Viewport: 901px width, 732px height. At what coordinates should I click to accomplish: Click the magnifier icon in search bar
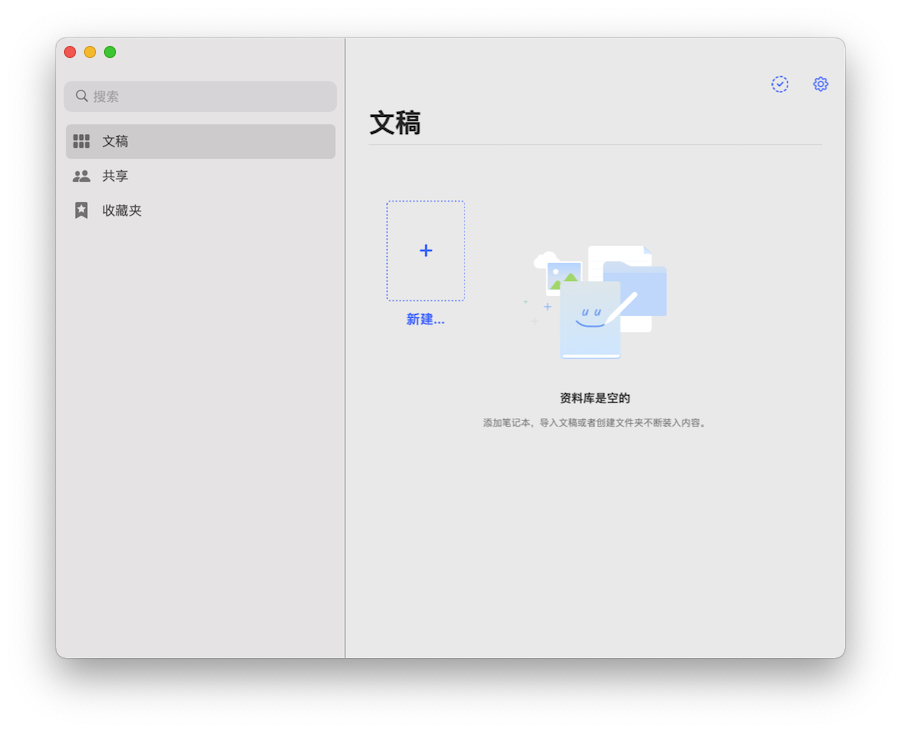click(82, 96)
